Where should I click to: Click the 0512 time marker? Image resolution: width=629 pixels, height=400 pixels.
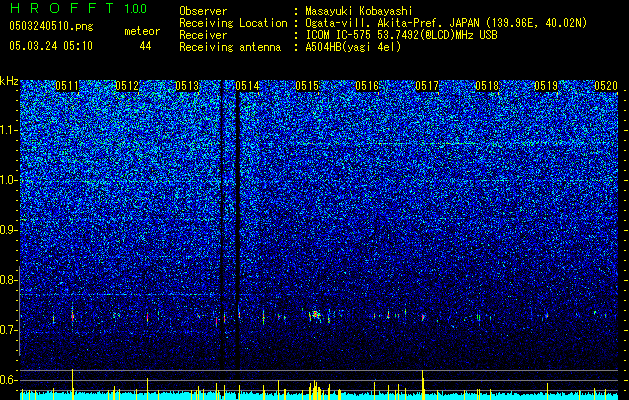click(127, 86)
